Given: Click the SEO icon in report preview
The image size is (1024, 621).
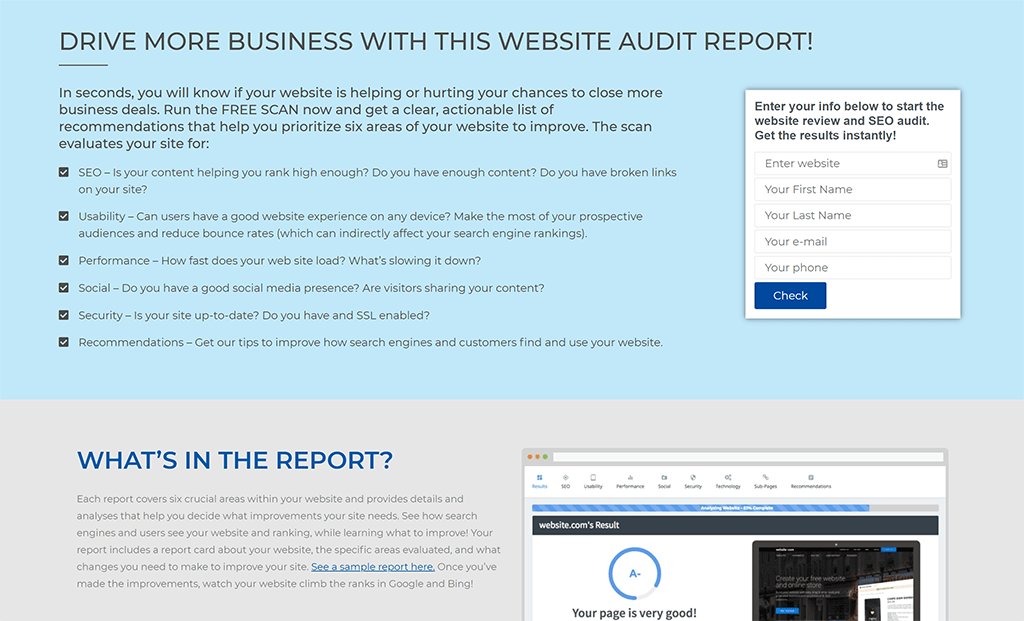Looking at the screenshot, I should tap(565, 478).
